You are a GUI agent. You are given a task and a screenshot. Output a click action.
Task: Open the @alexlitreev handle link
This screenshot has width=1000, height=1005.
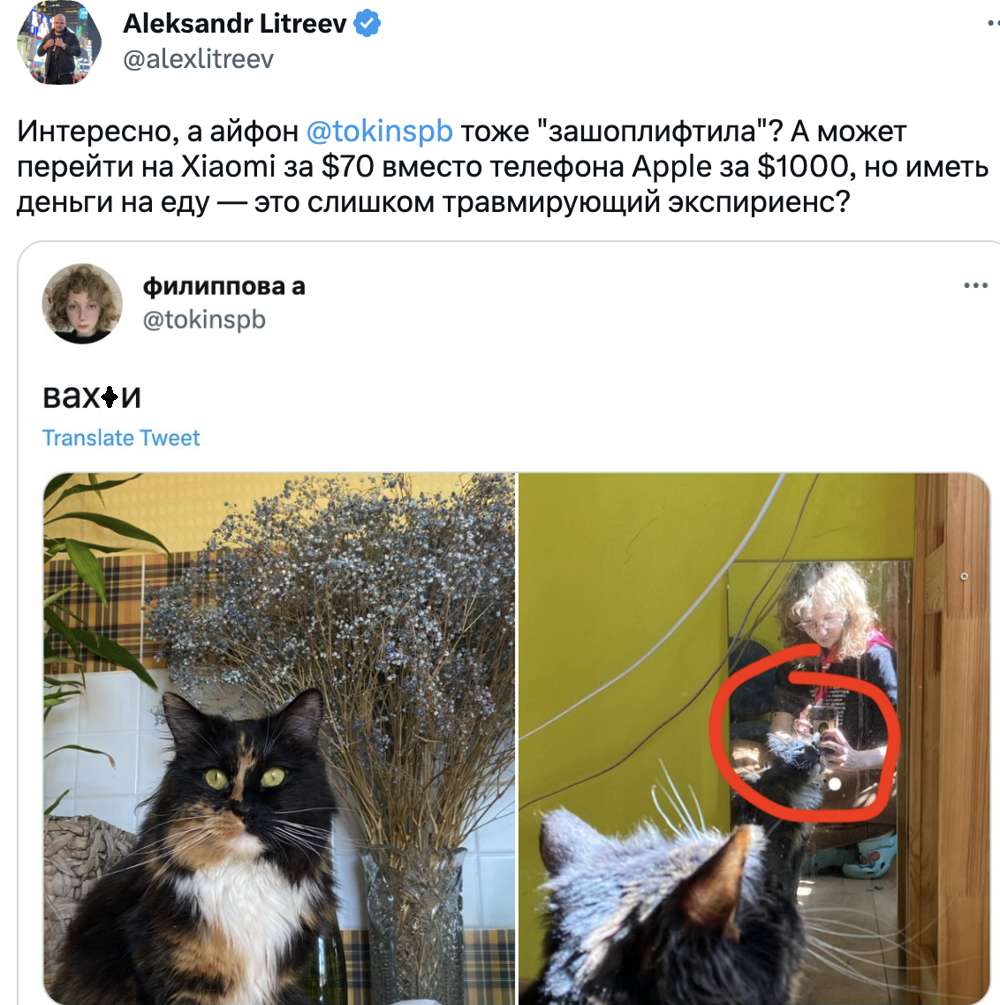click(x=198, y=60)
